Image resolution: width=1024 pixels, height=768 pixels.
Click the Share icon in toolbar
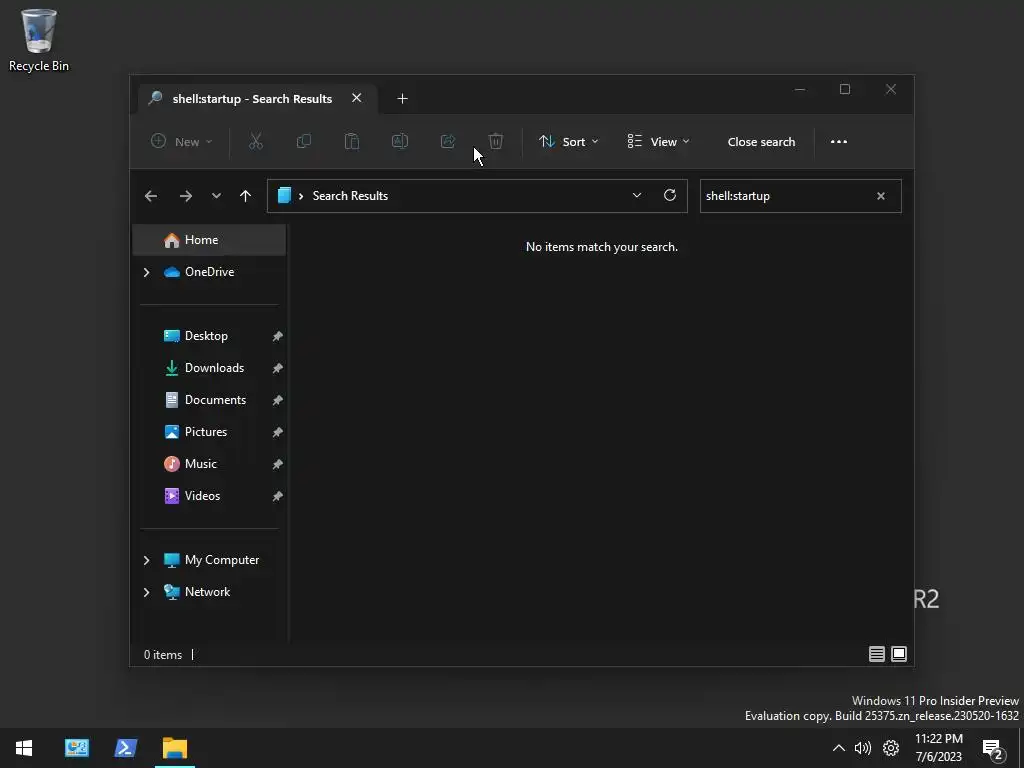pos(448,141)
